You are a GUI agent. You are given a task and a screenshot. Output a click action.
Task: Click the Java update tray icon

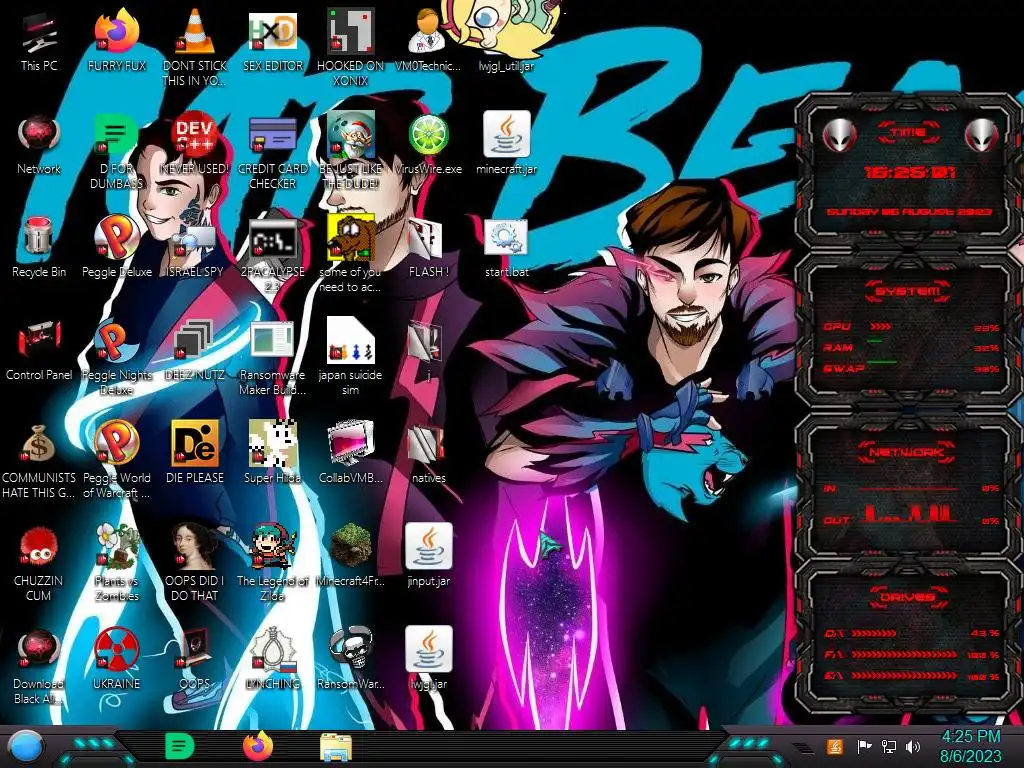(x=834, y=746)
